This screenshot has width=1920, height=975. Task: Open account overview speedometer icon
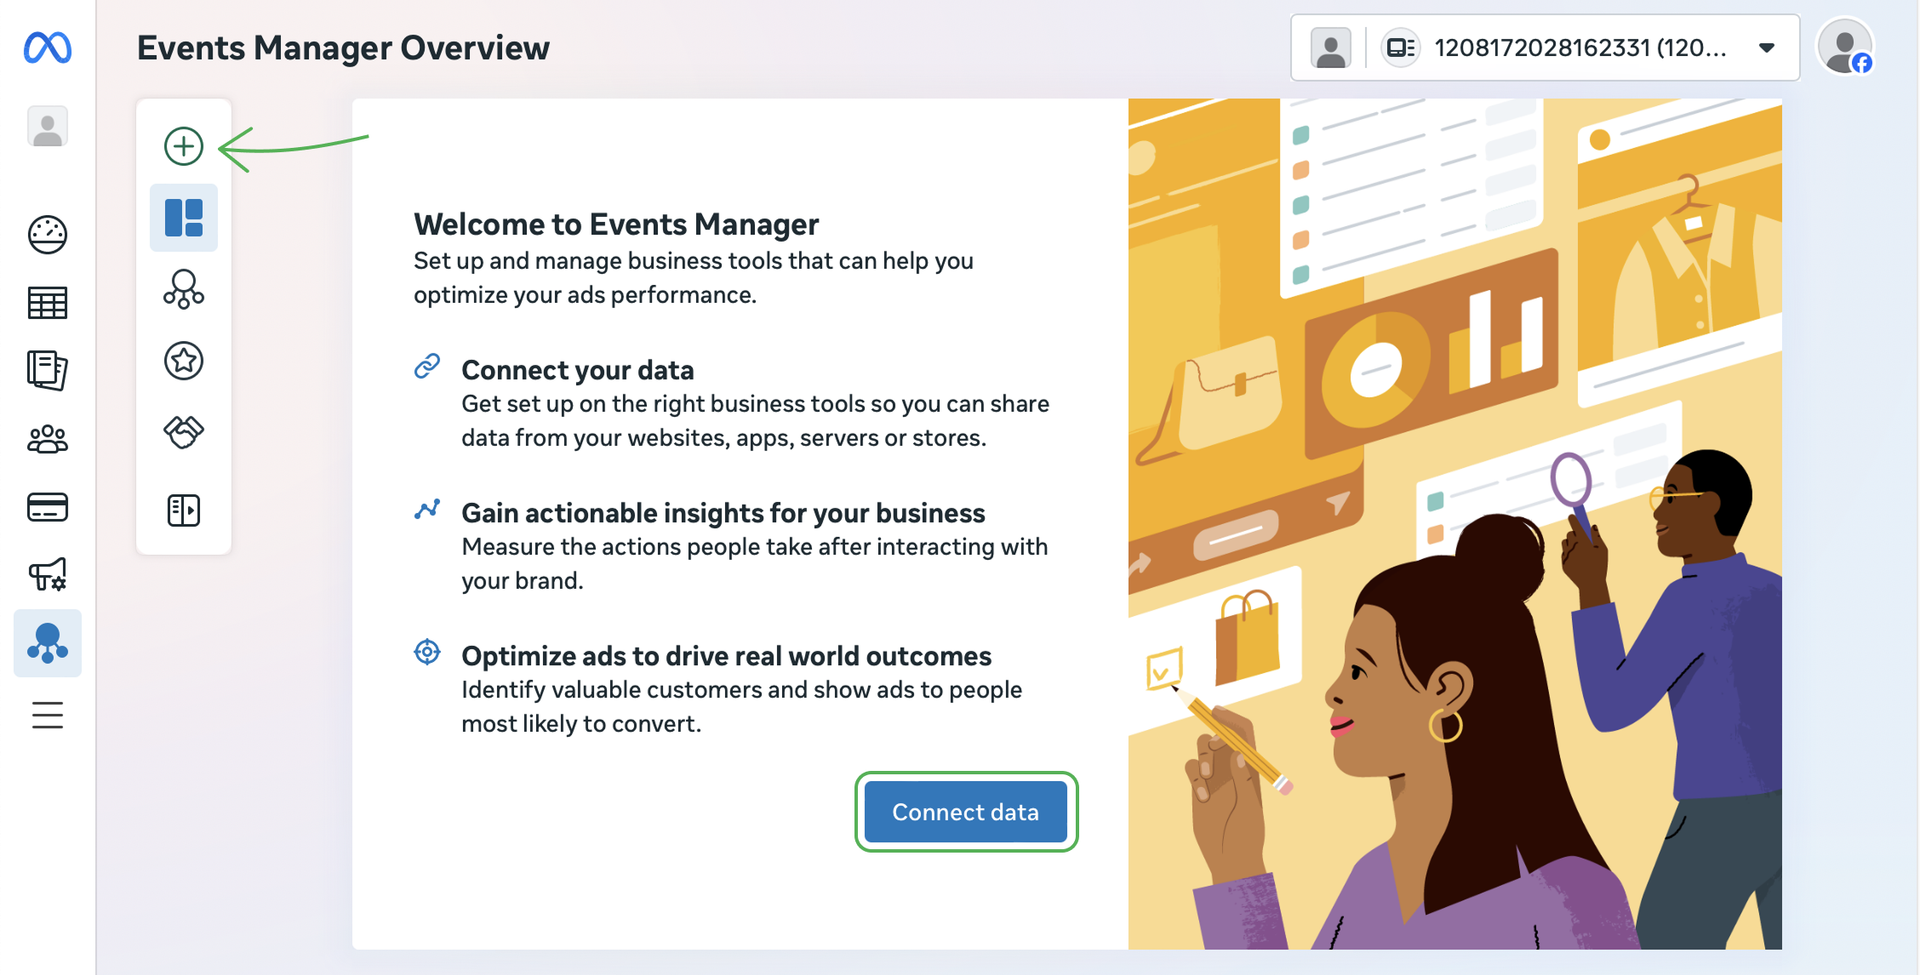[x=47, y=235]
